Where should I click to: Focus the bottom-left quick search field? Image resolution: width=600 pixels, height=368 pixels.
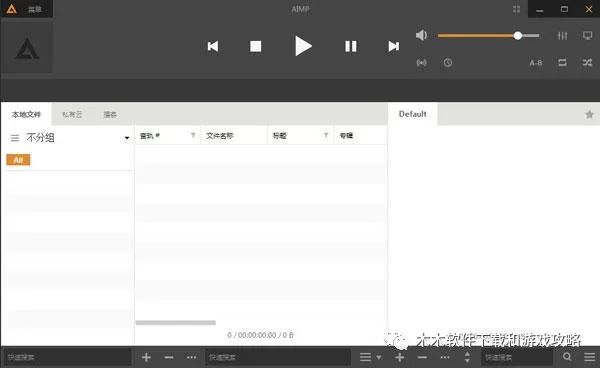tap(67, 357)
